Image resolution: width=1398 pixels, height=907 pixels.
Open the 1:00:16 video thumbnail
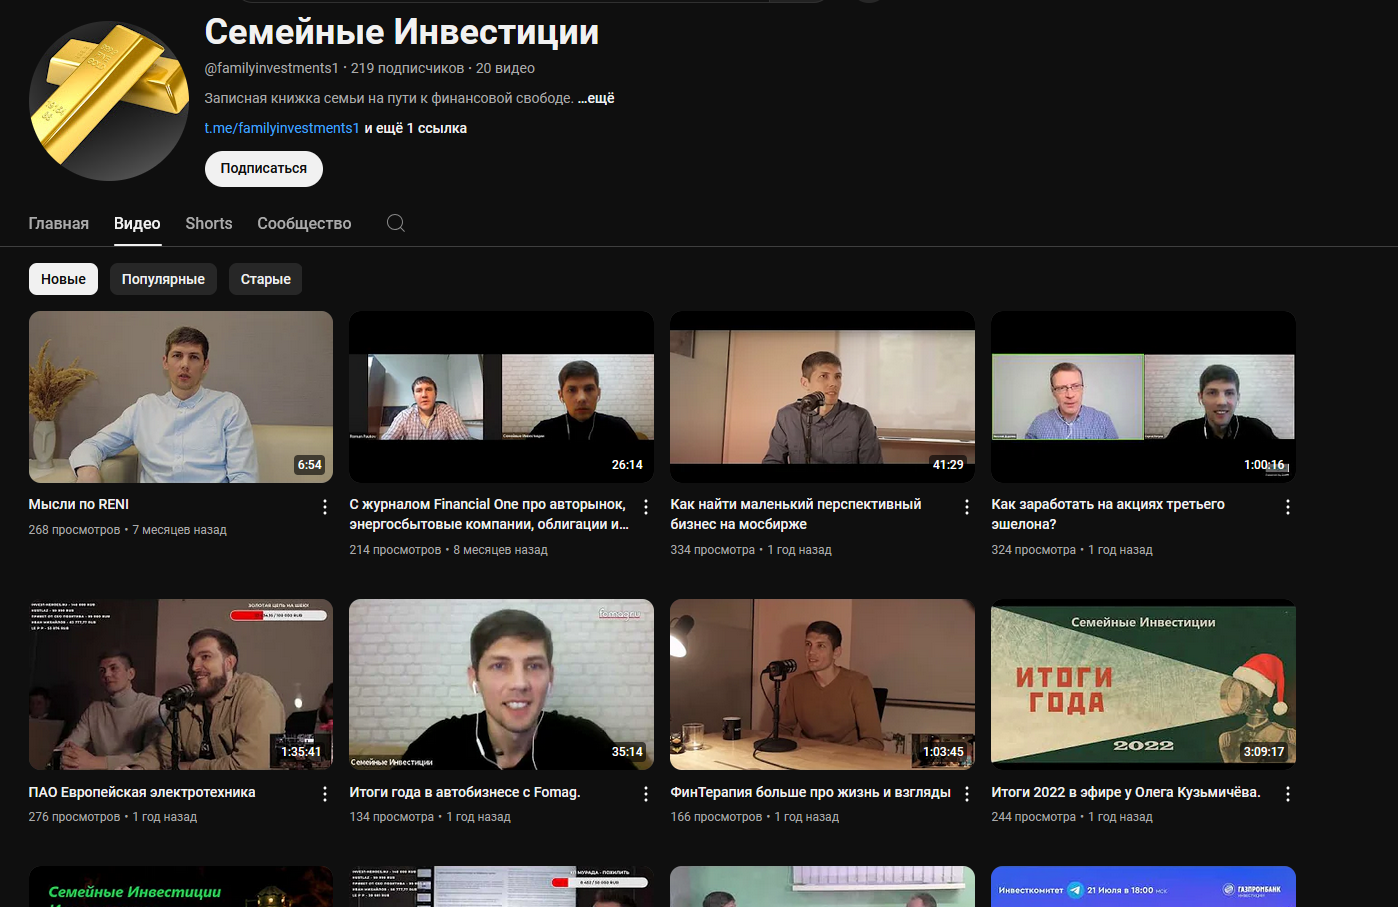(x=1143, y=397)
